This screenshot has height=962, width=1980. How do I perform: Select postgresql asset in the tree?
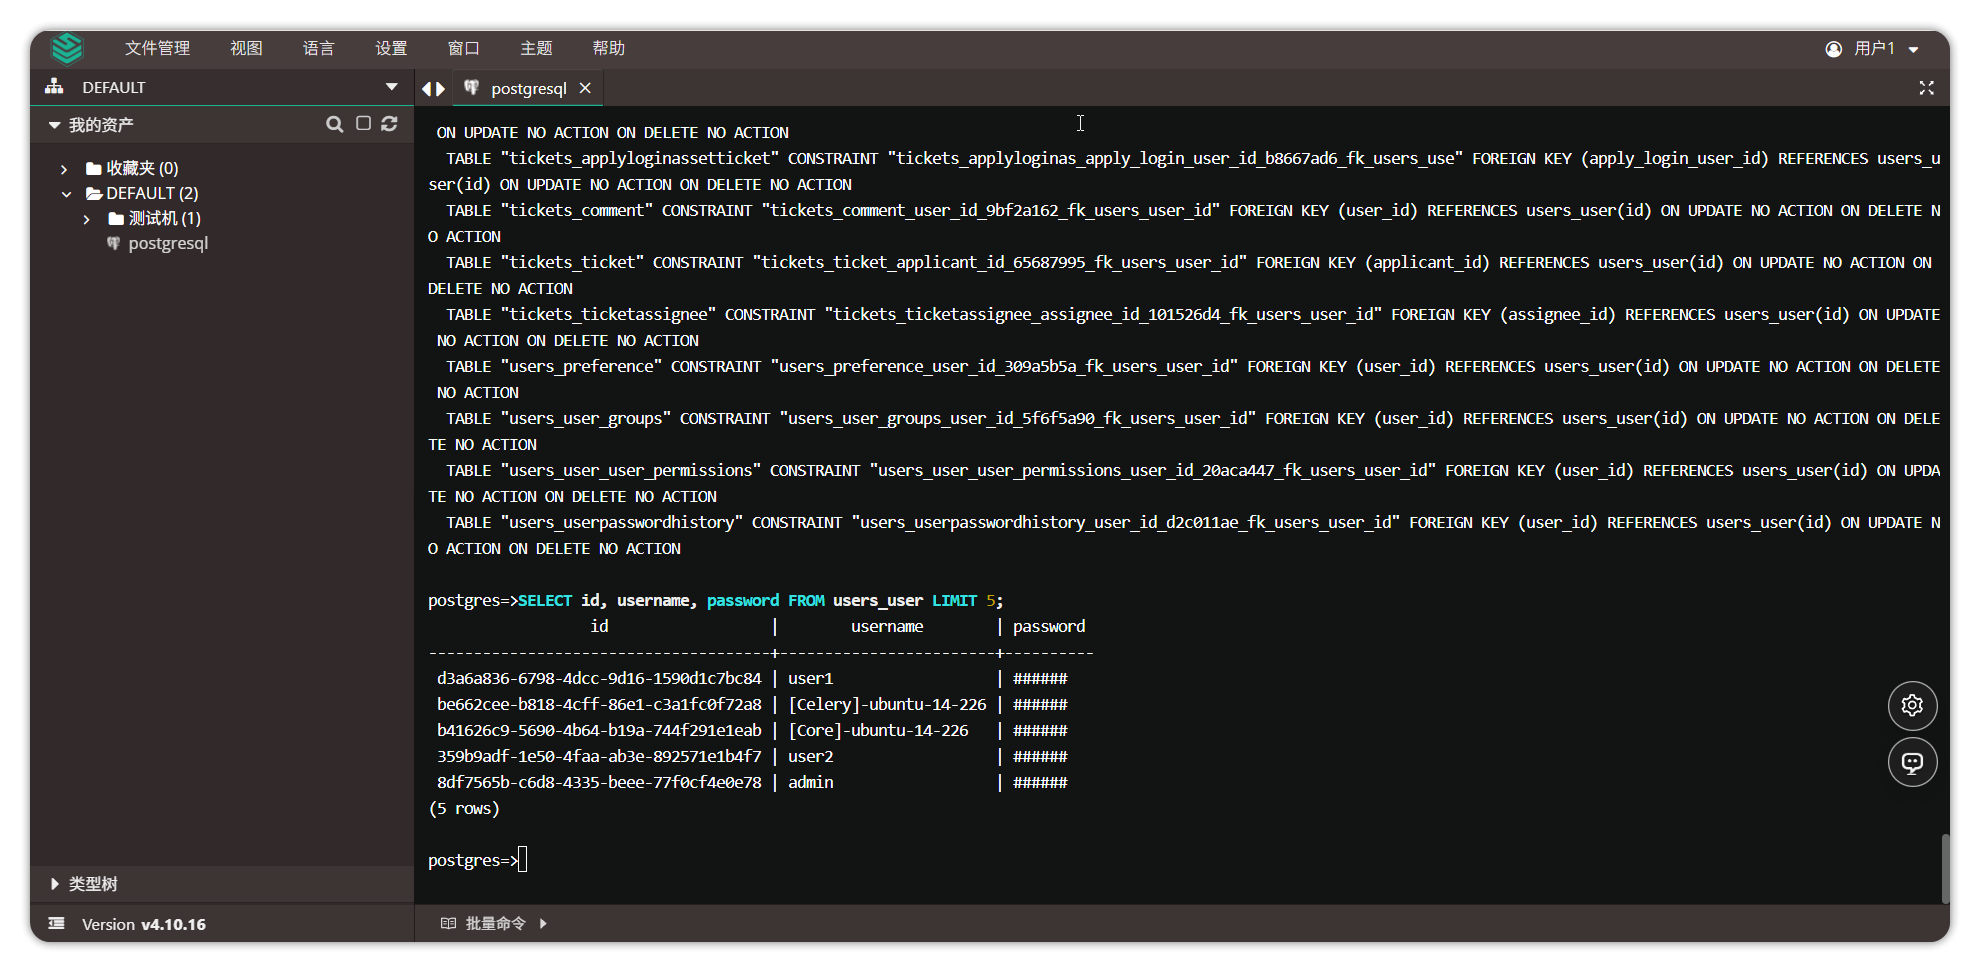(x=168, y=243)
